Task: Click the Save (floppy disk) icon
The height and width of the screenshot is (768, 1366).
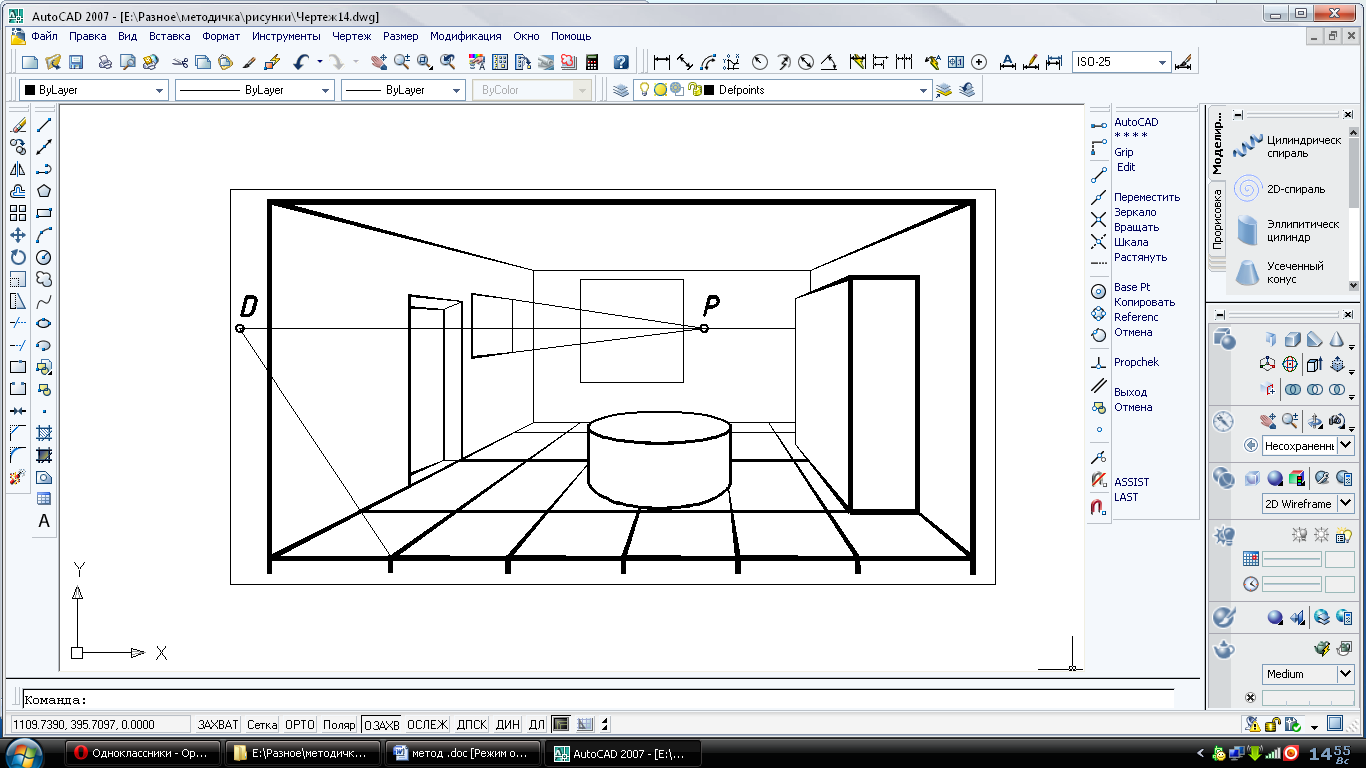Action: tap(76, 62)
